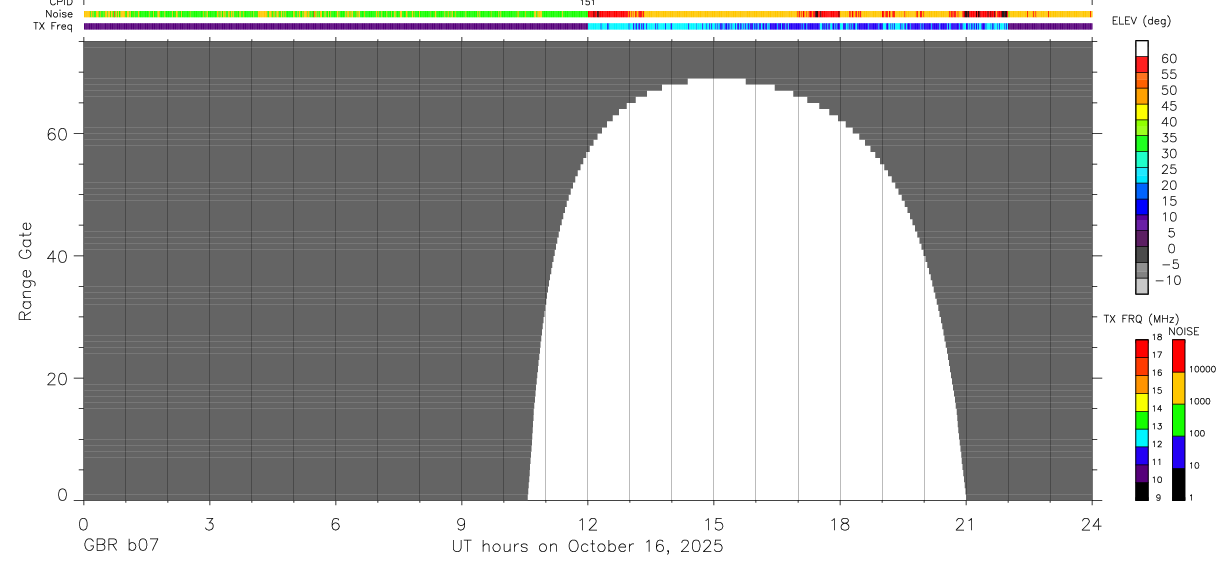Click the '1000' label on the NOISE bar
The image size is (1228, 567).
pos(1200,401)
